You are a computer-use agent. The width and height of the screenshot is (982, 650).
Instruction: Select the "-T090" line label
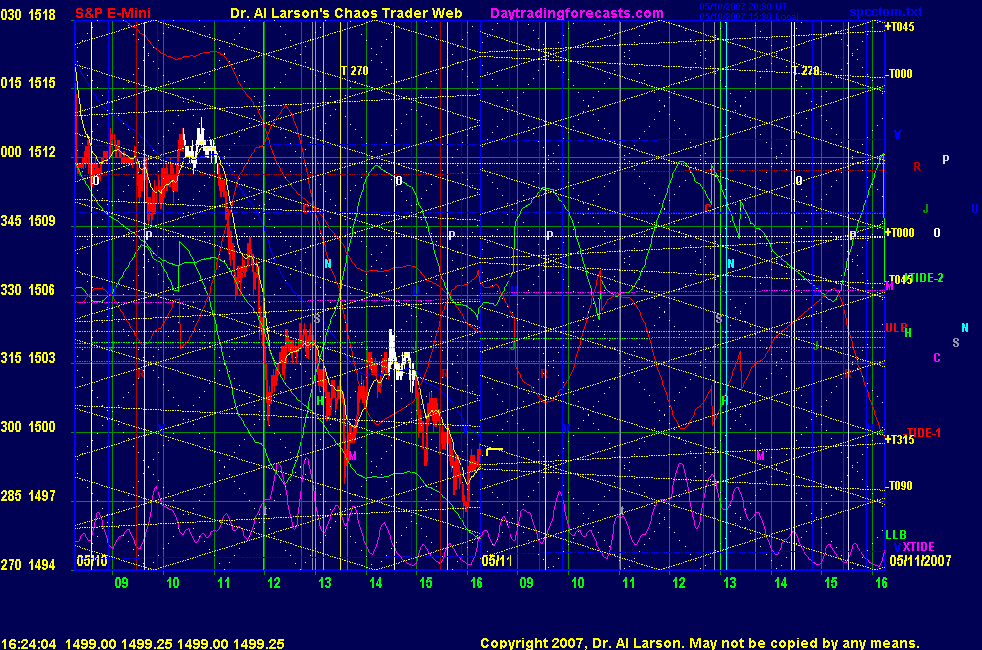pyautogui.click(x=899, y=486)
